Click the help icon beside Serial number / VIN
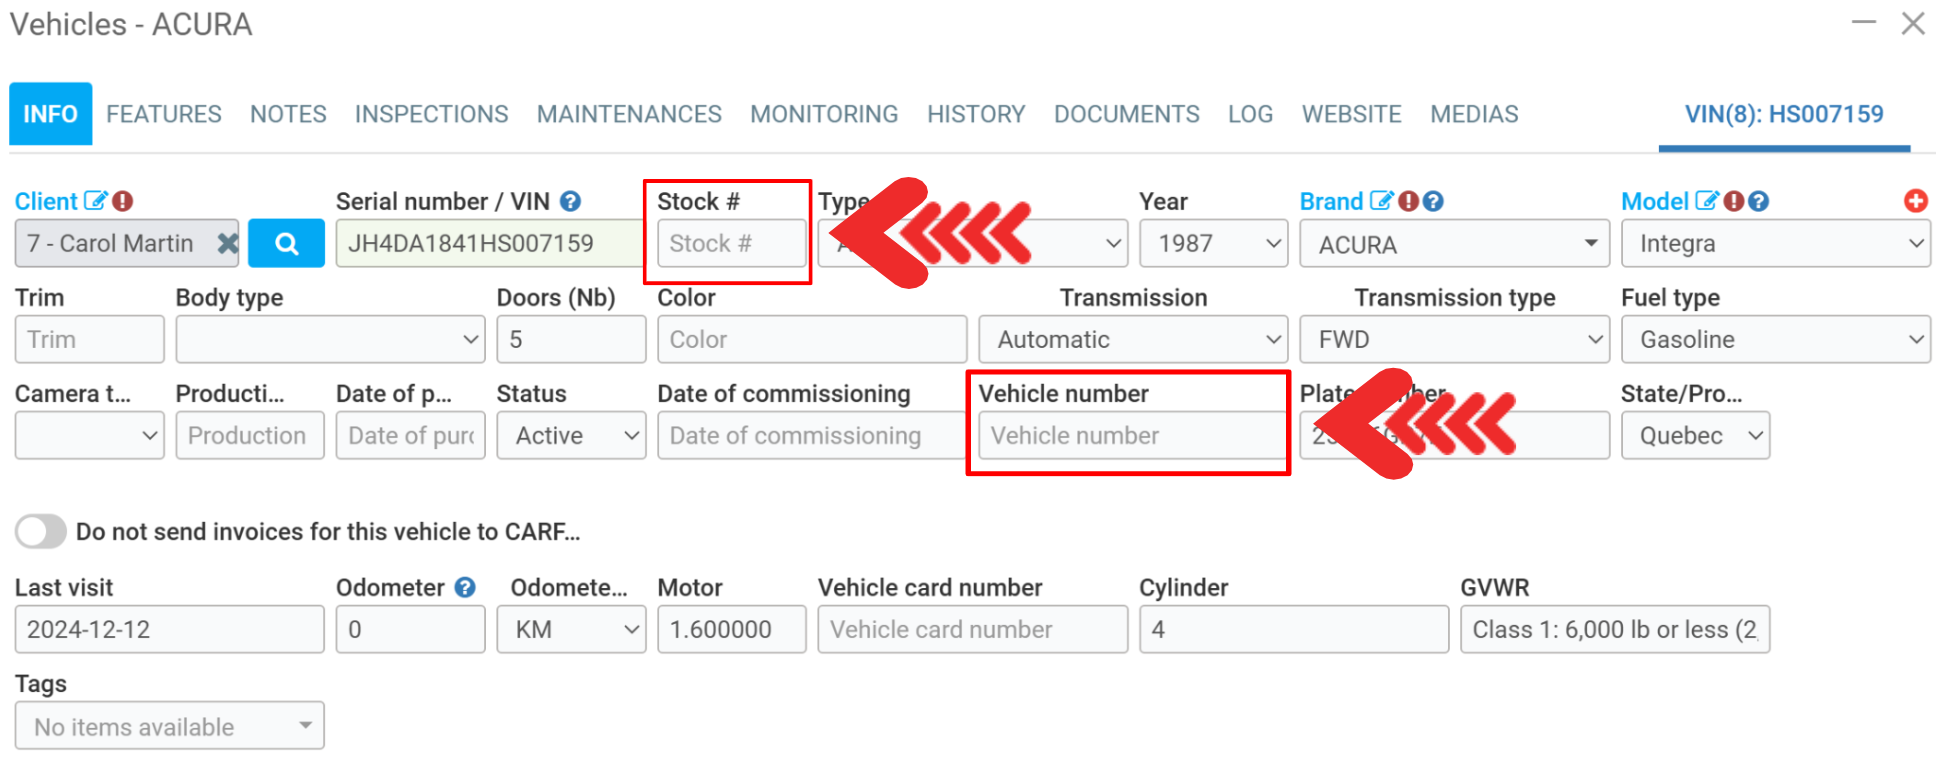This screenshot has width=1941, height=760. point(571,201)
